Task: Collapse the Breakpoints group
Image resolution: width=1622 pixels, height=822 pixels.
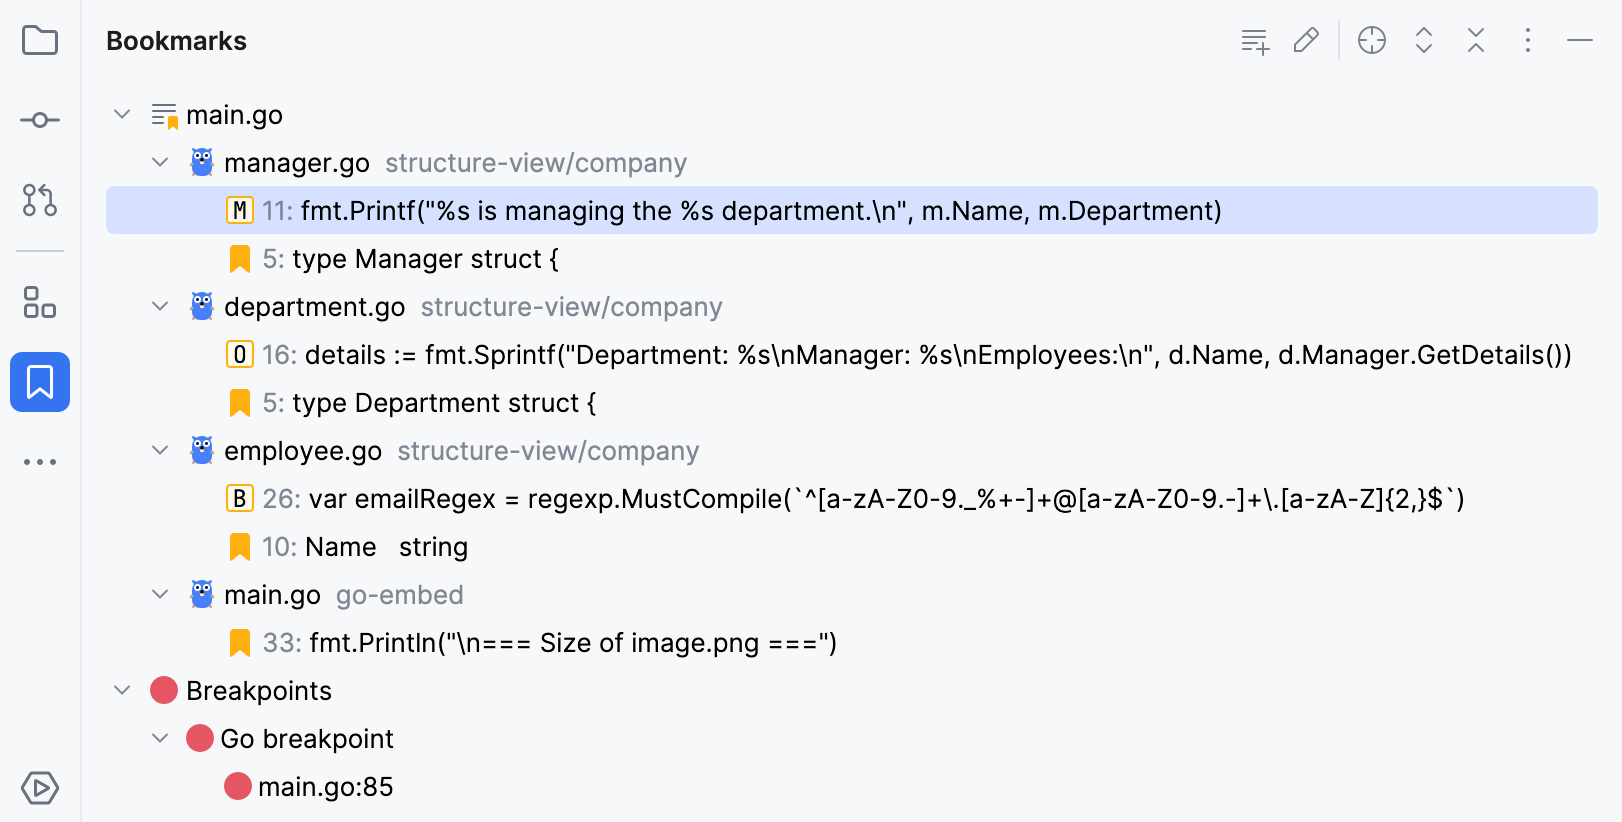Action: tap(122, 690)
